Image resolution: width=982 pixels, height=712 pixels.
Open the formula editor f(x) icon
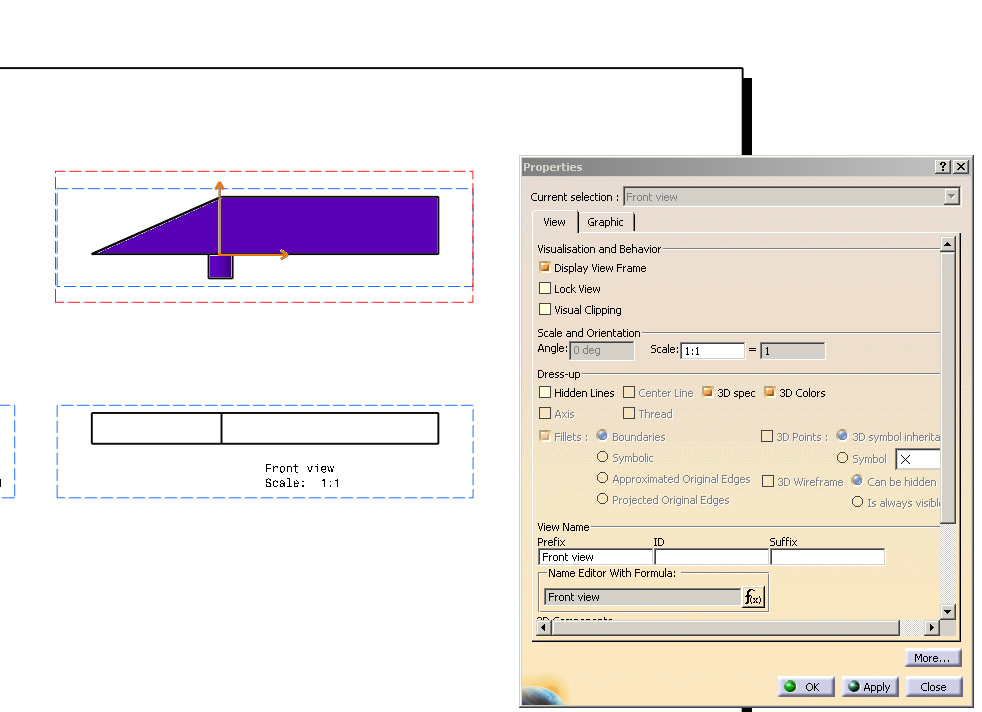[x=753, y=597]
